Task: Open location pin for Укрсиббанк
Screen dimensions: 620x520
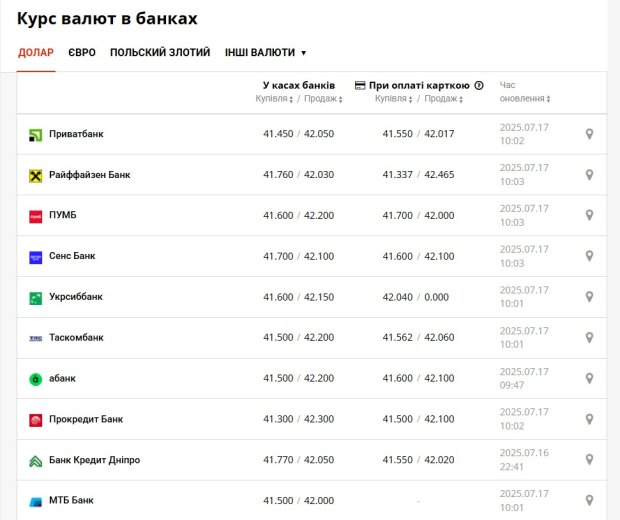Action: [589, 297]
